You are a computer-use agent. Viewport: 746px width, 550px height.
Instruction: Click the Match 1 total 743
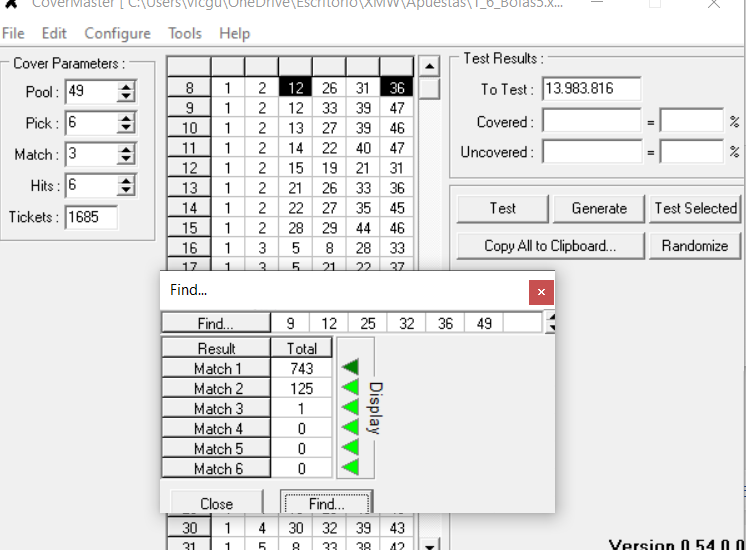coord(302,369)
